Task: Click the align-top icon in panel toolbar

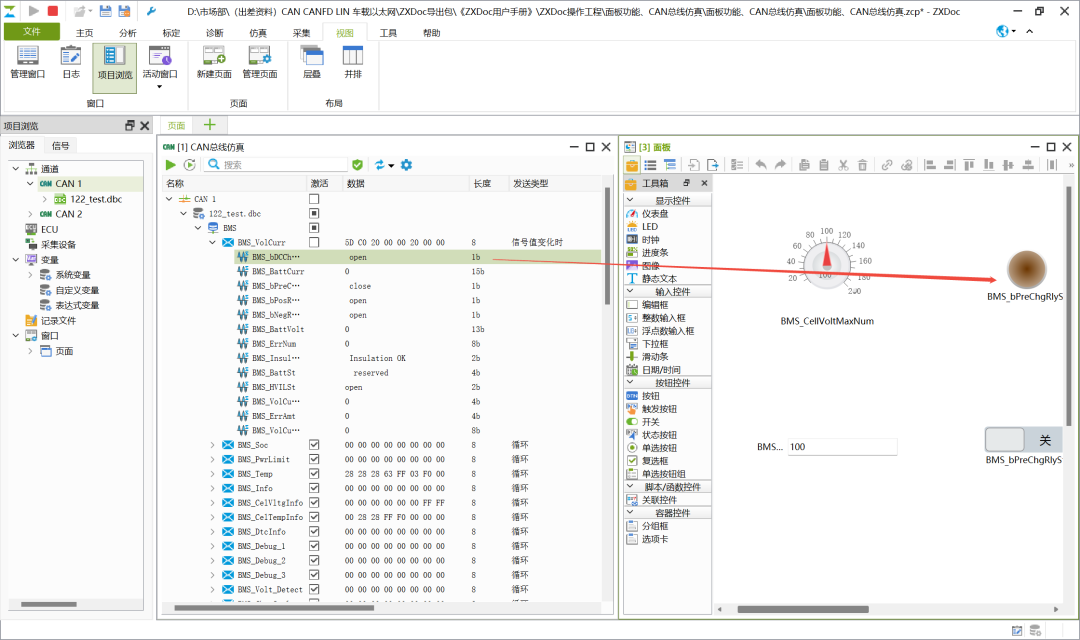Action: pyautogui.click(x=969, y=165)
